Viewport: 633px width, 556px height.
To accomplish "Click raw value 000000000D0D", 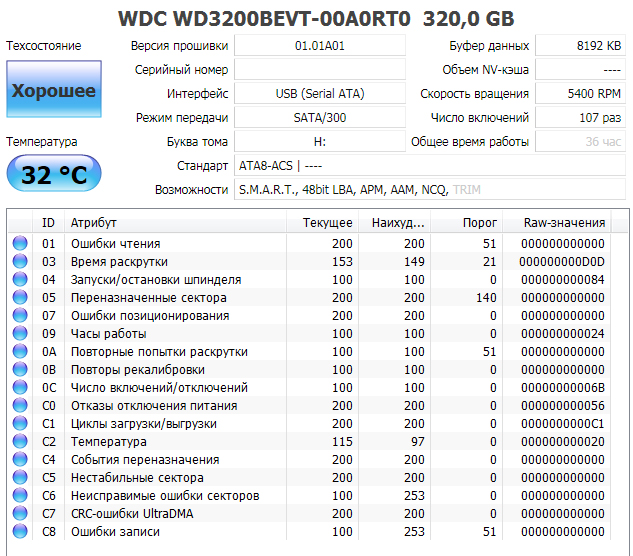I will [562, 262].
